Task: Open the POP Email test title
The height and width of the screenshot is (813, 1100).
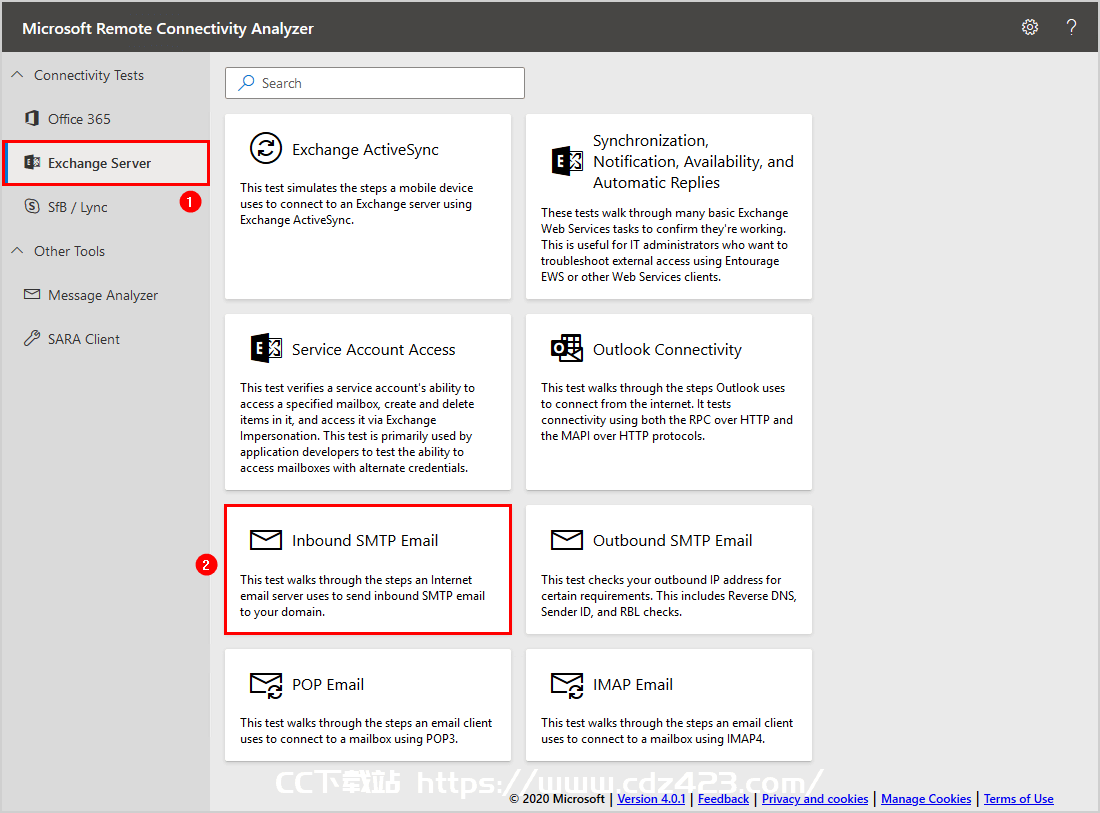Action: click(328, 685)
